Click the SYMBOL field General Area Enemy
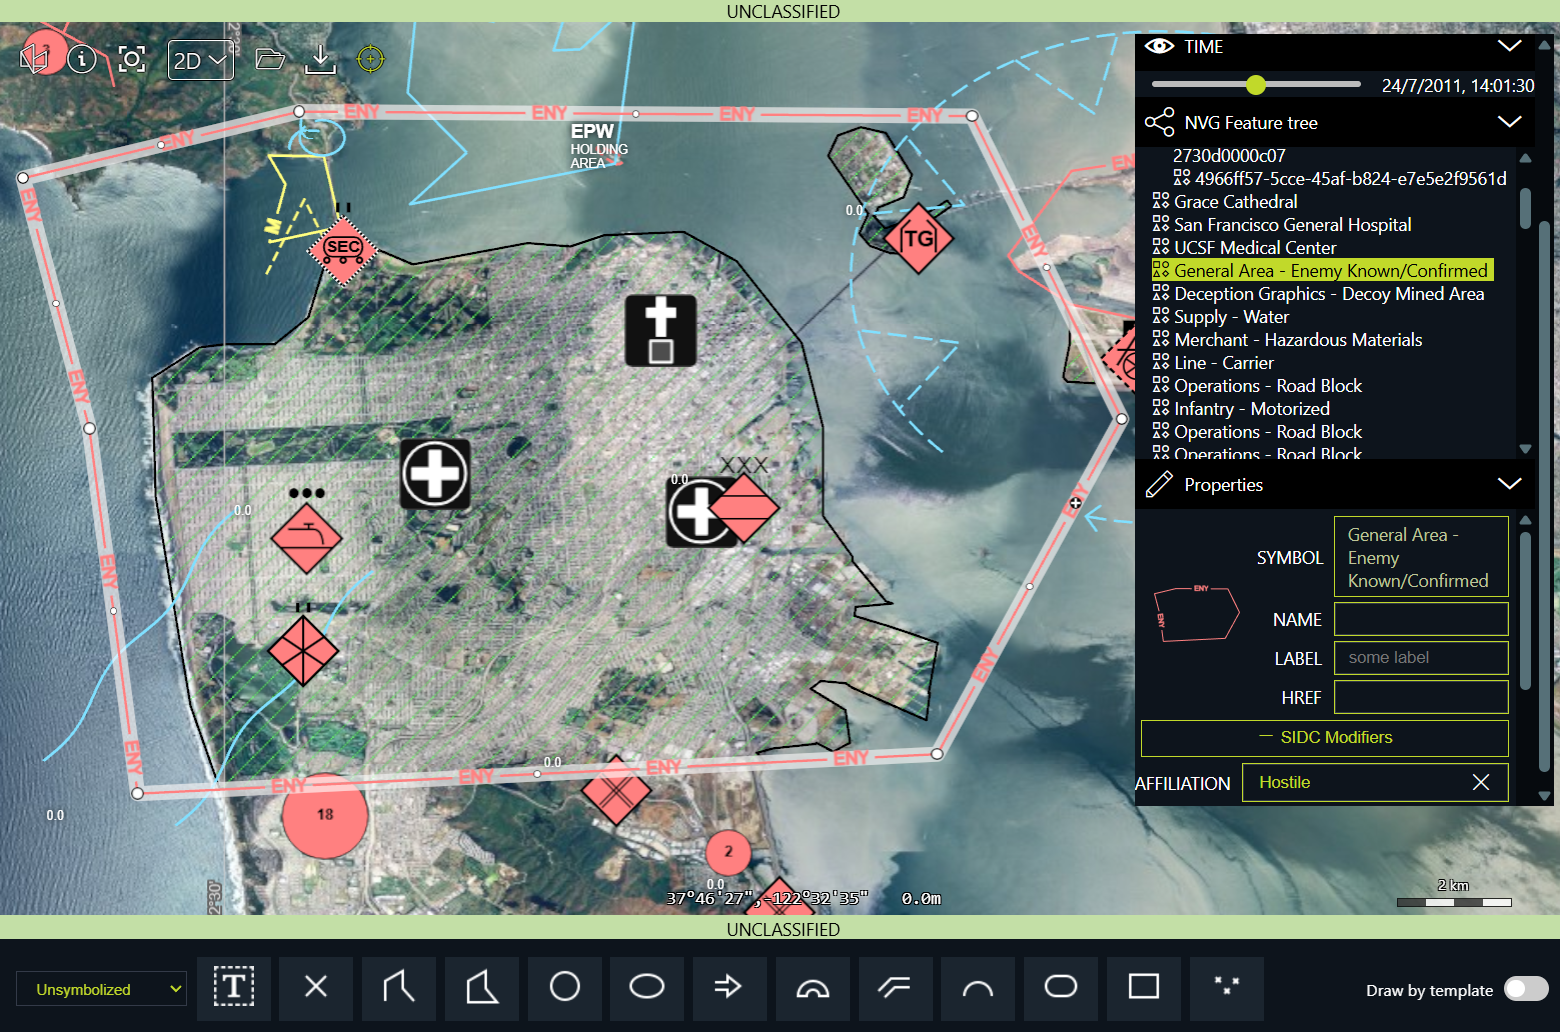 point(1421,557)
